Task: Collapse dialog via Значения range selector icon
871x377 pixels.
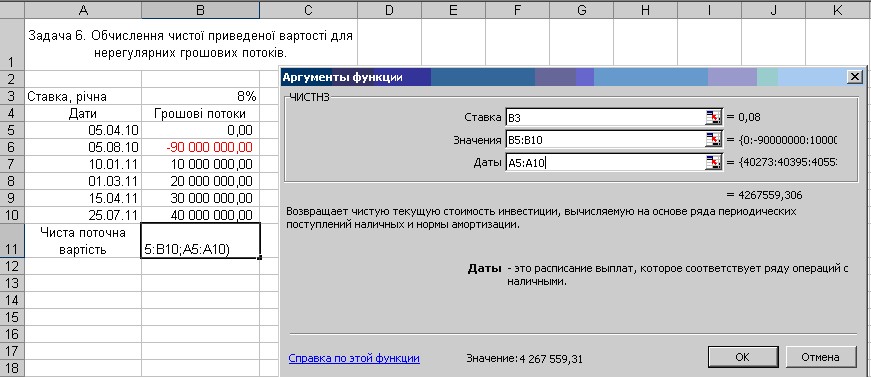Action: click(x=713, y=140)
